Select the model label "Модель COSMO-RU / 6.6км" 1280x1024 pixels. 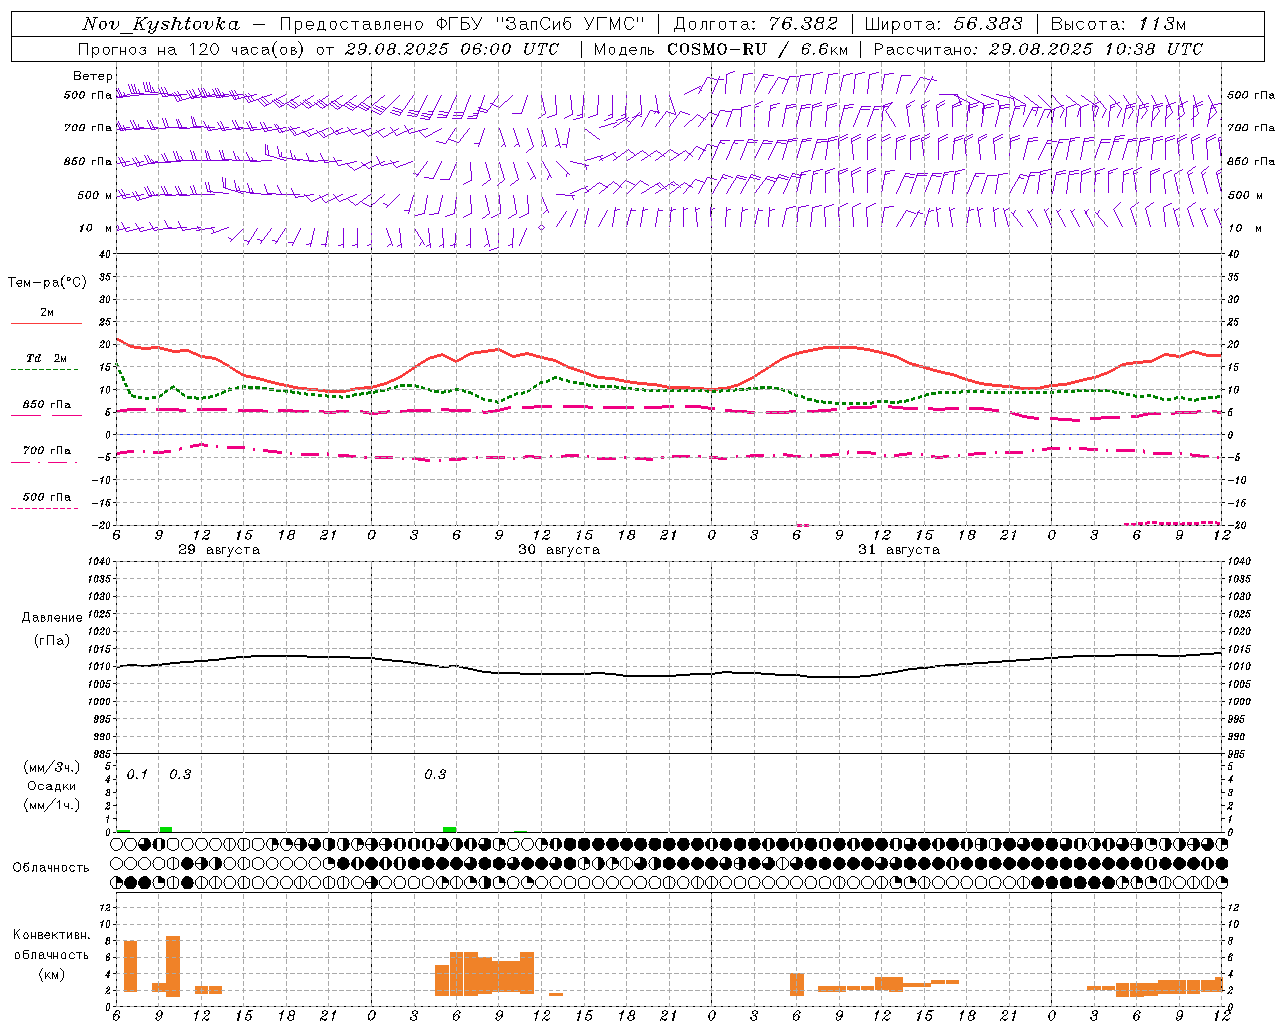click(x=721, y=49)
